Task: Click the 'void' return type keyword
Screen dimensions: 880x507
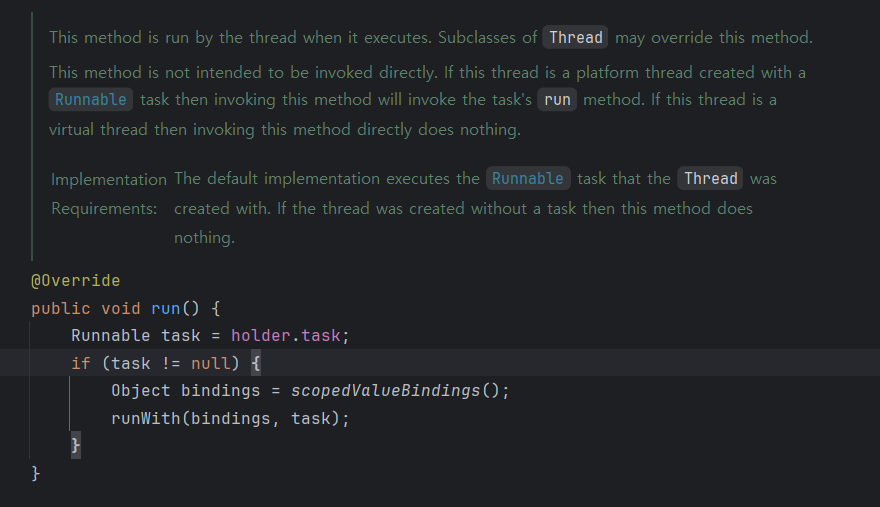Action: coord(121,308)
